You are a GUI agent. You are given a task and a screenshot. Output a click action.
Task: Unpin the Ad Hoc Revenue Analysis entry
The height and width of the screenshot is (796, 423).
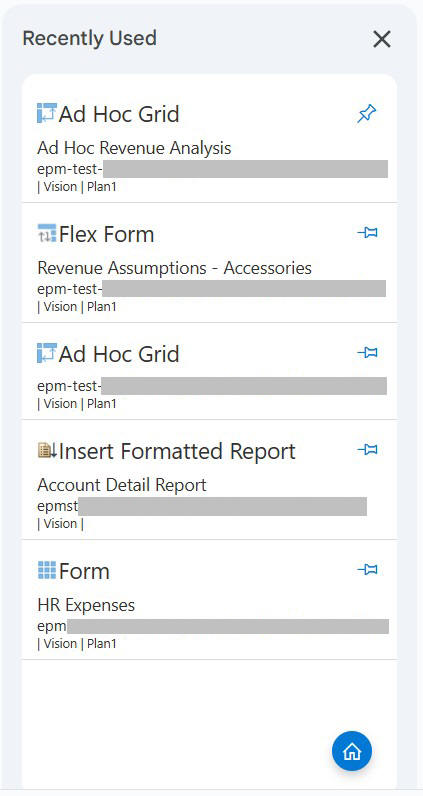tap(367, 114)
